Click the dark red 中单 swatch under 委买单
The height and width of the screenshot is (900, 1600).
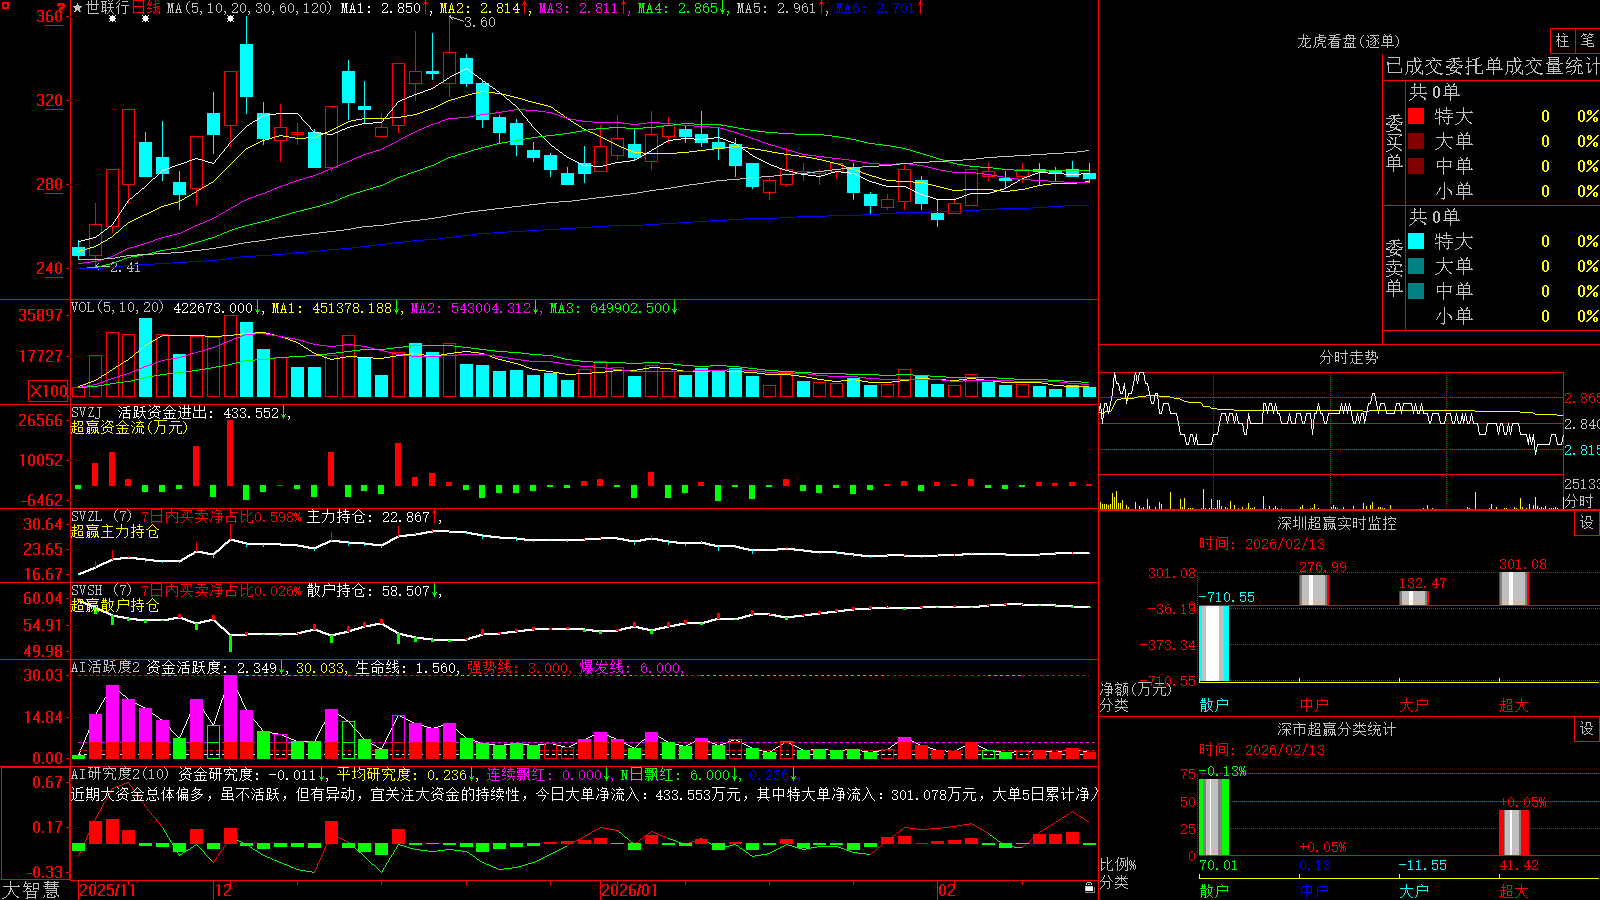[1416, 166]
